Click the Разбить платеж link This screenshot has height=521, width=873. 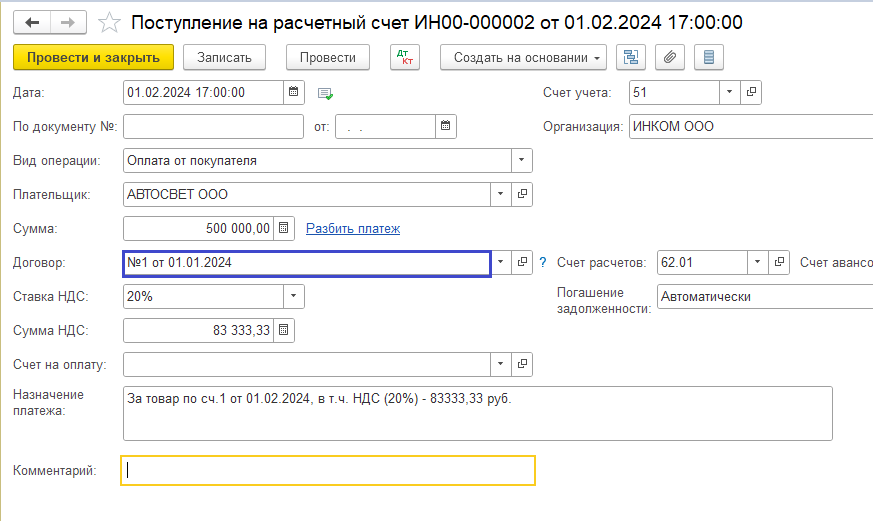point(353,228)
